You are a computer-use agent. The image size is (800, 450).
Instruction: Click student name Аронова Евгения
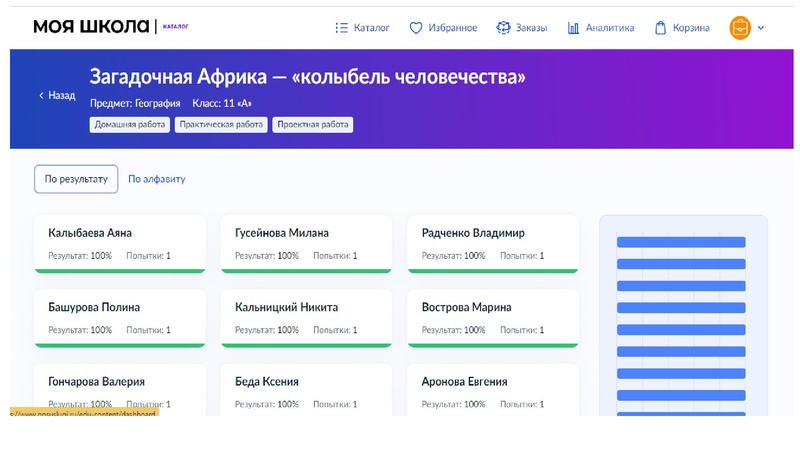click(464, 382)
